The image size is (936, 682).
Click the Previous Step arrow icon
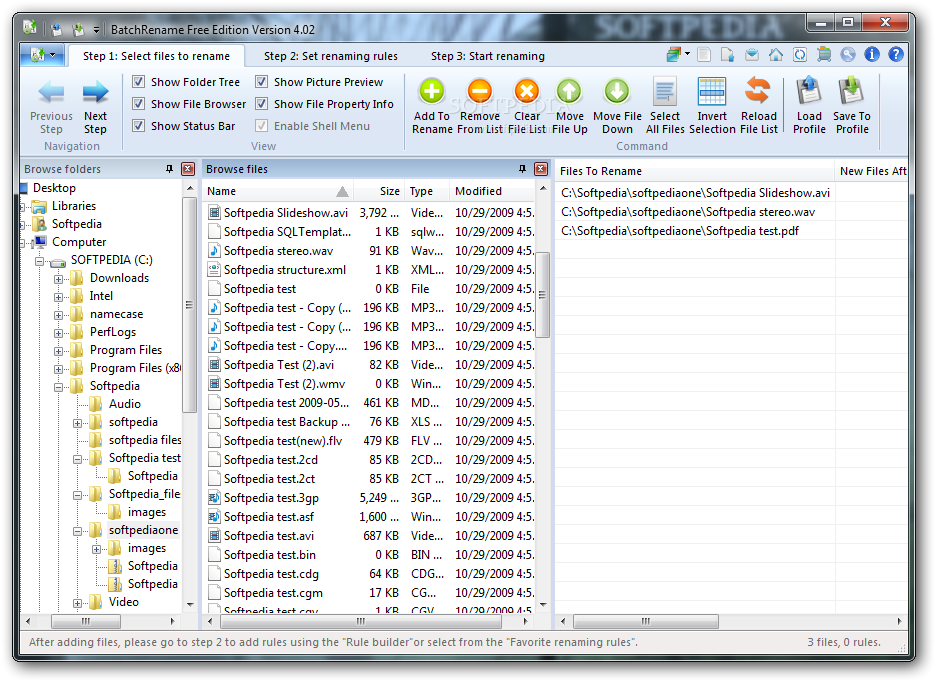pos(51,93)
